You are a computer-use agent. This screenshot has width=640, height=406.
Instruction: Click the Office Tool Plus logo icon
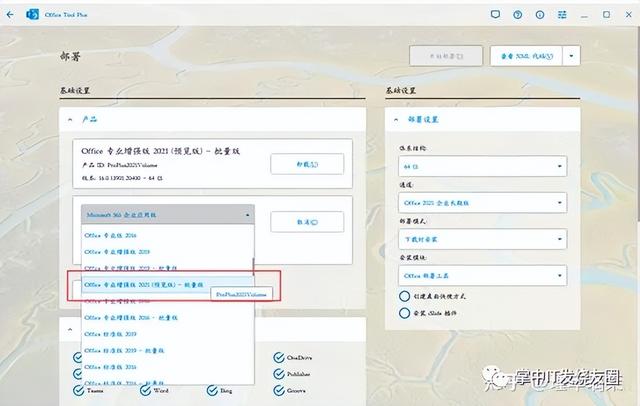pos(32,15)
